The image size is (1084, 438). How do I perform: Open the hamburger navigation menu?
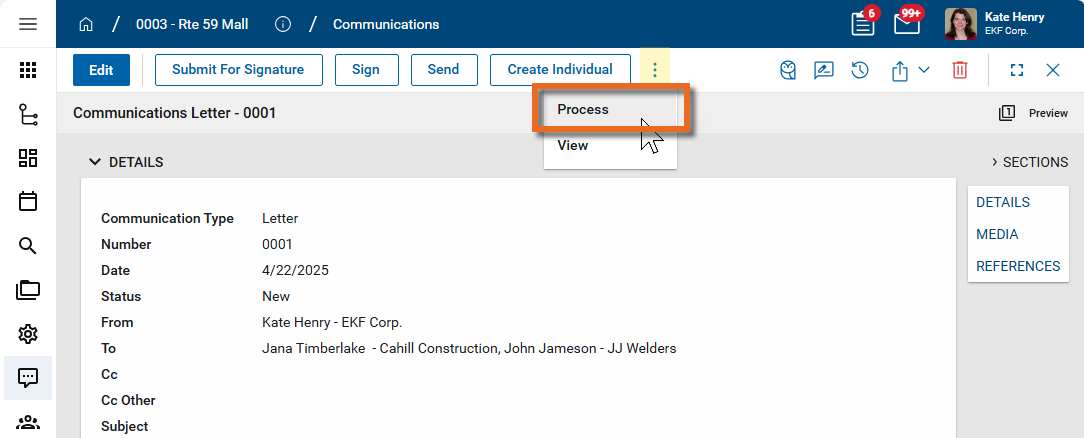coord(28,24)
